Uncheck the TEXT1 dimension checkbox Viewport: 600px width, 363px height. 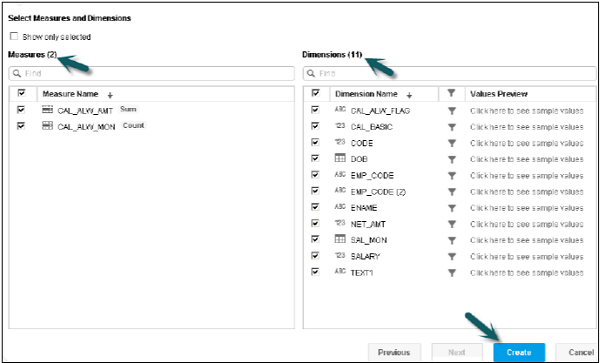click(x=315, y=272)
